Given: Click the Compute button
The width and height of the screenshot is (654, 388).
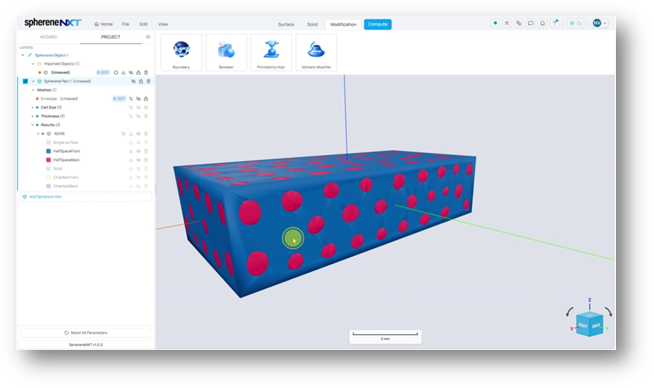Looking at the screenshot, I should (377, 24).
